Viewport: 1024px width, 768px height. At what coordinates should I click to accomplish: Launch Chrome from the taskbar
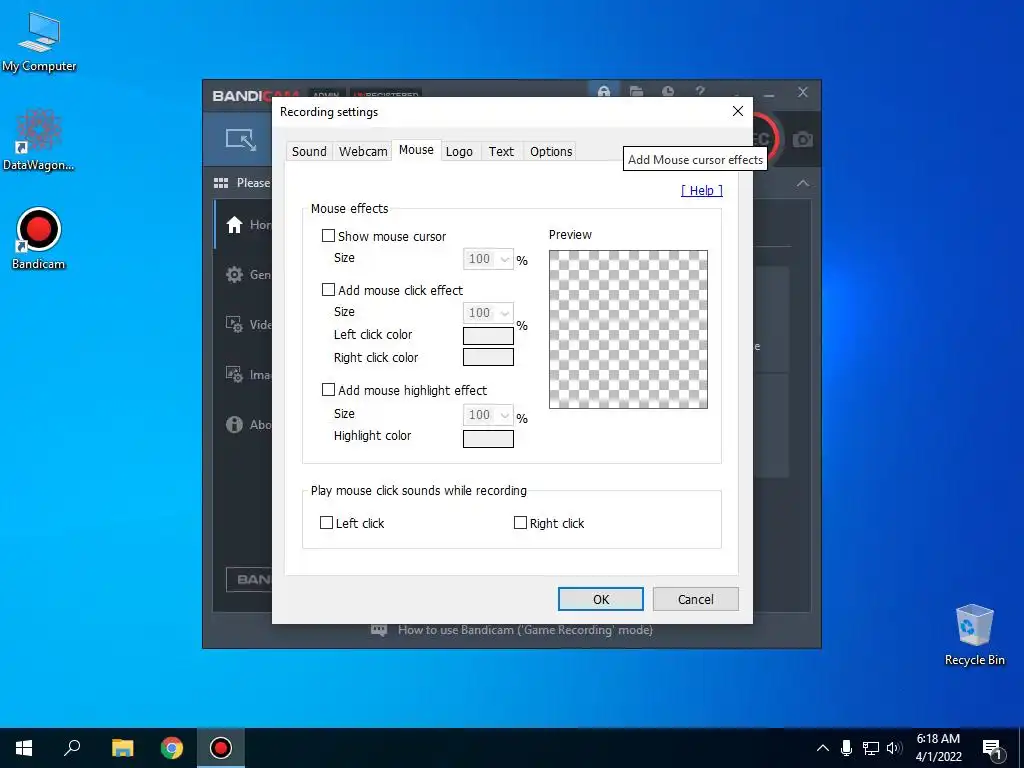[x=172, y=748]
